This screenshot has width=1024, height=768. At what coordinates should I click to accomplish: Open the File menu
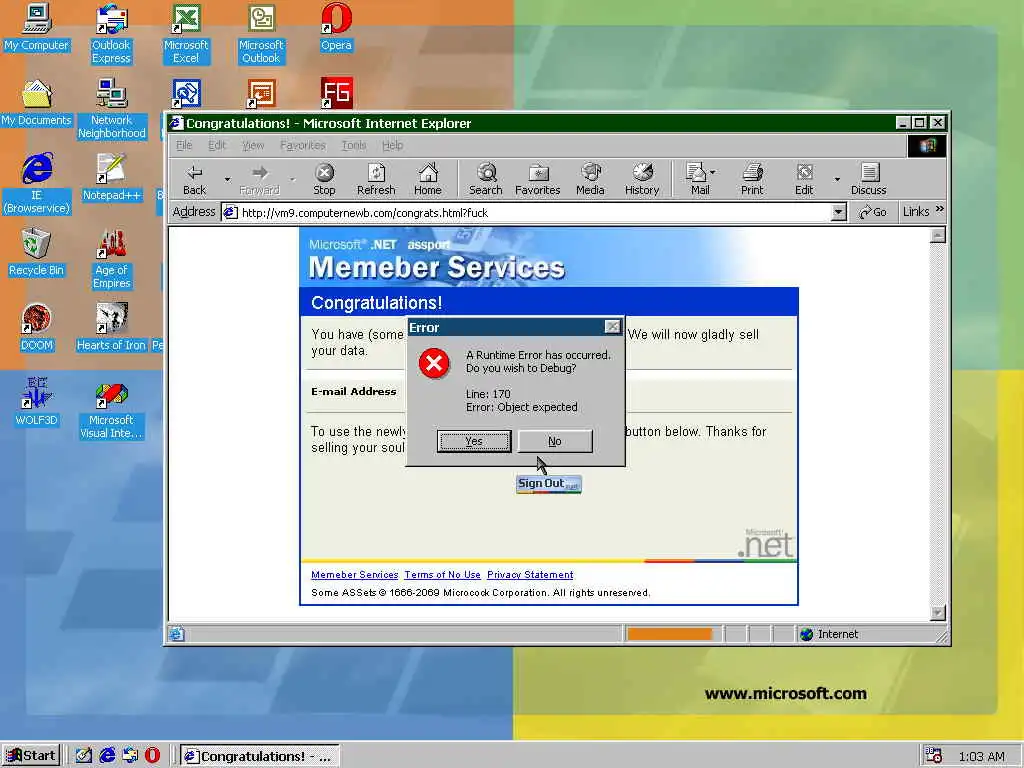[x=184, y=145]
